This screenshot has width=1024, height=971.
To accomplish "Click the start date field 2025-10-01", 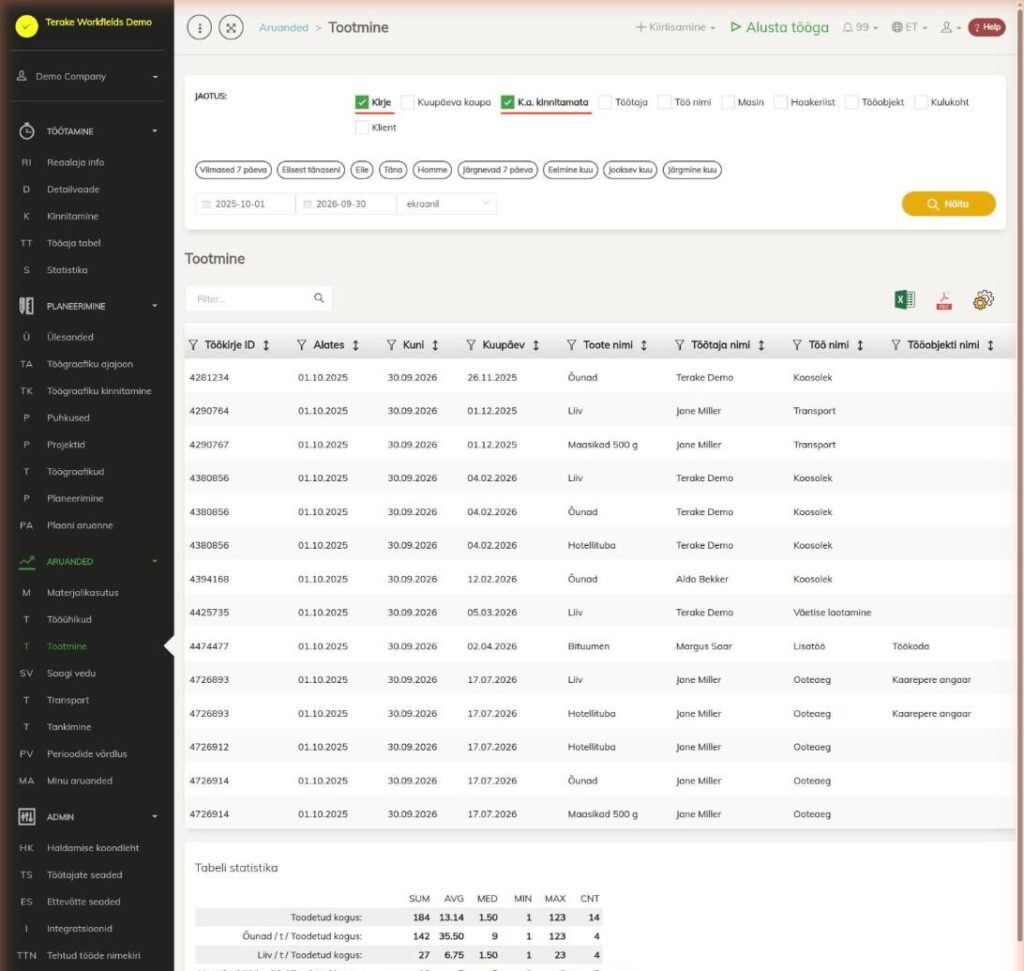I will 245,204.
